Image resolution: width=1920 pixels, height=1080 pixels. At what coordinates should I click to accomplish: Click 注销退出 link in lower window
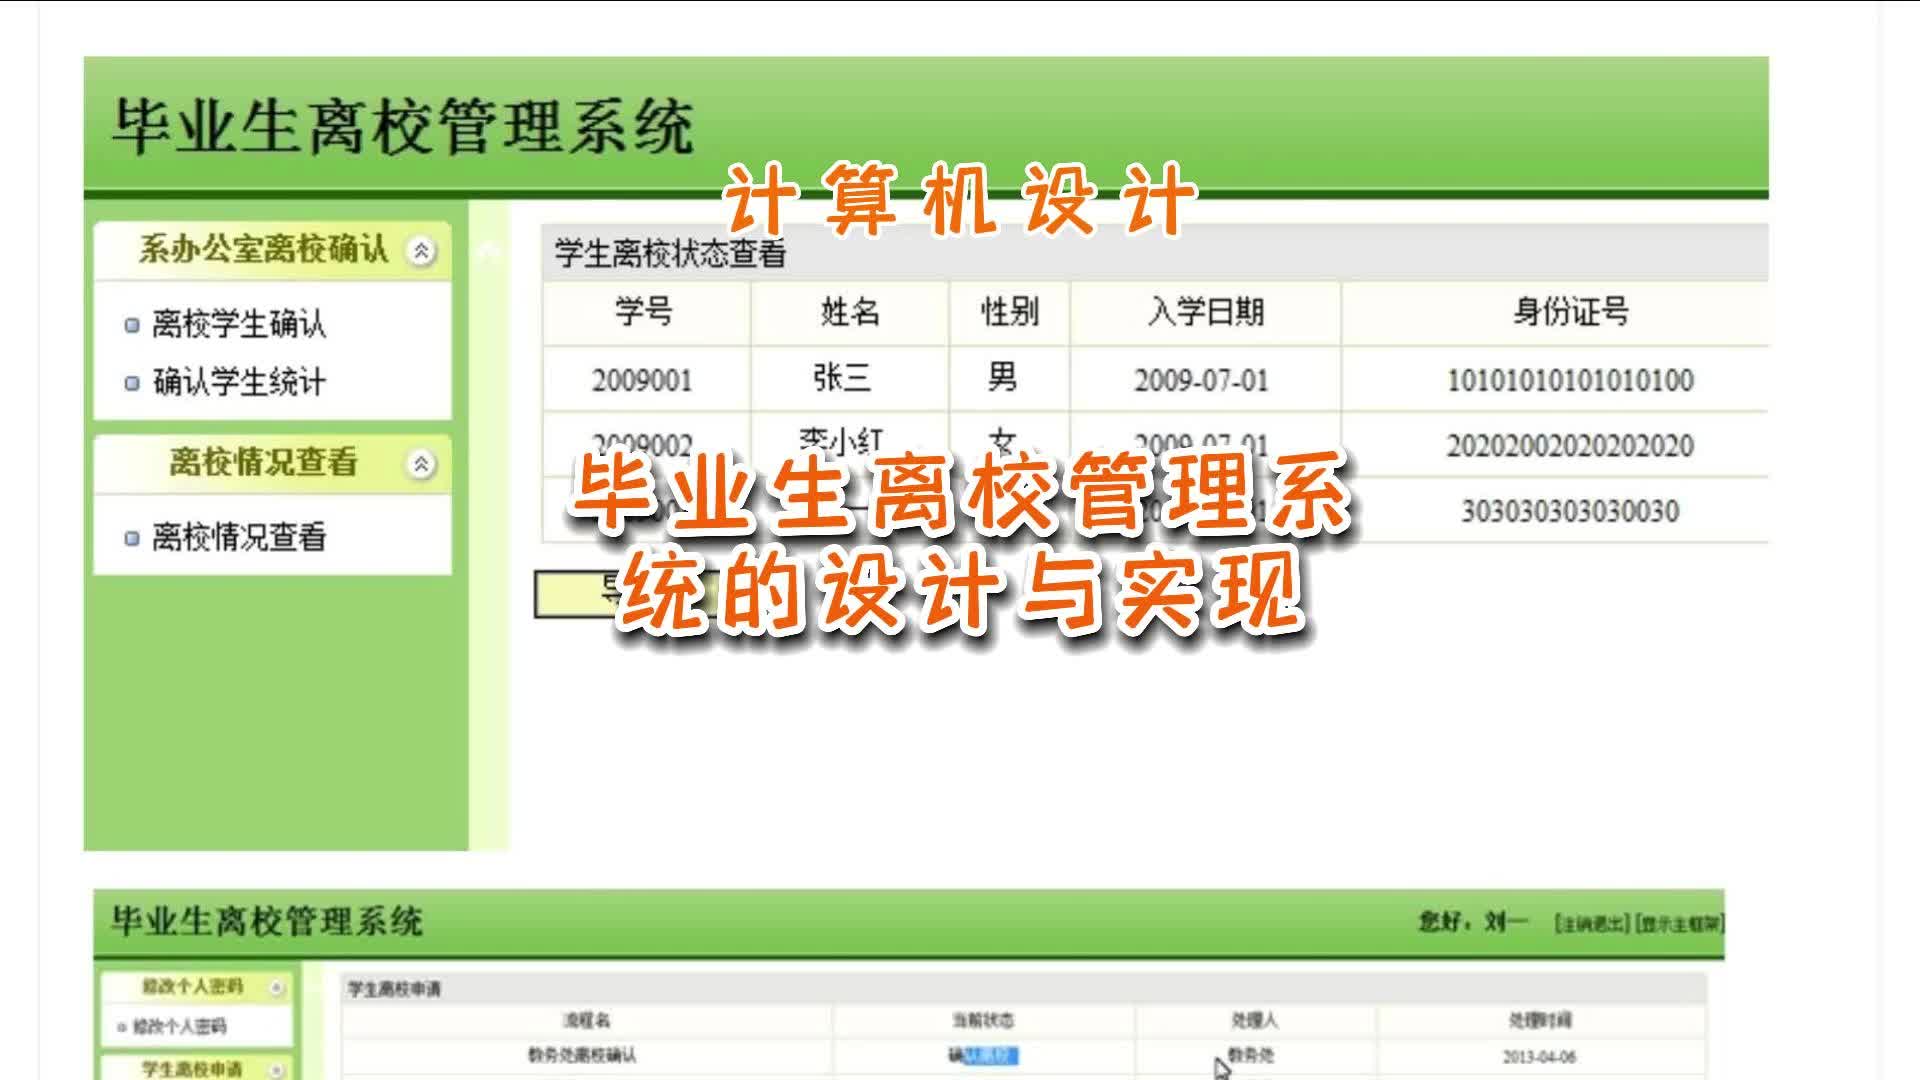coord(1592,924)
